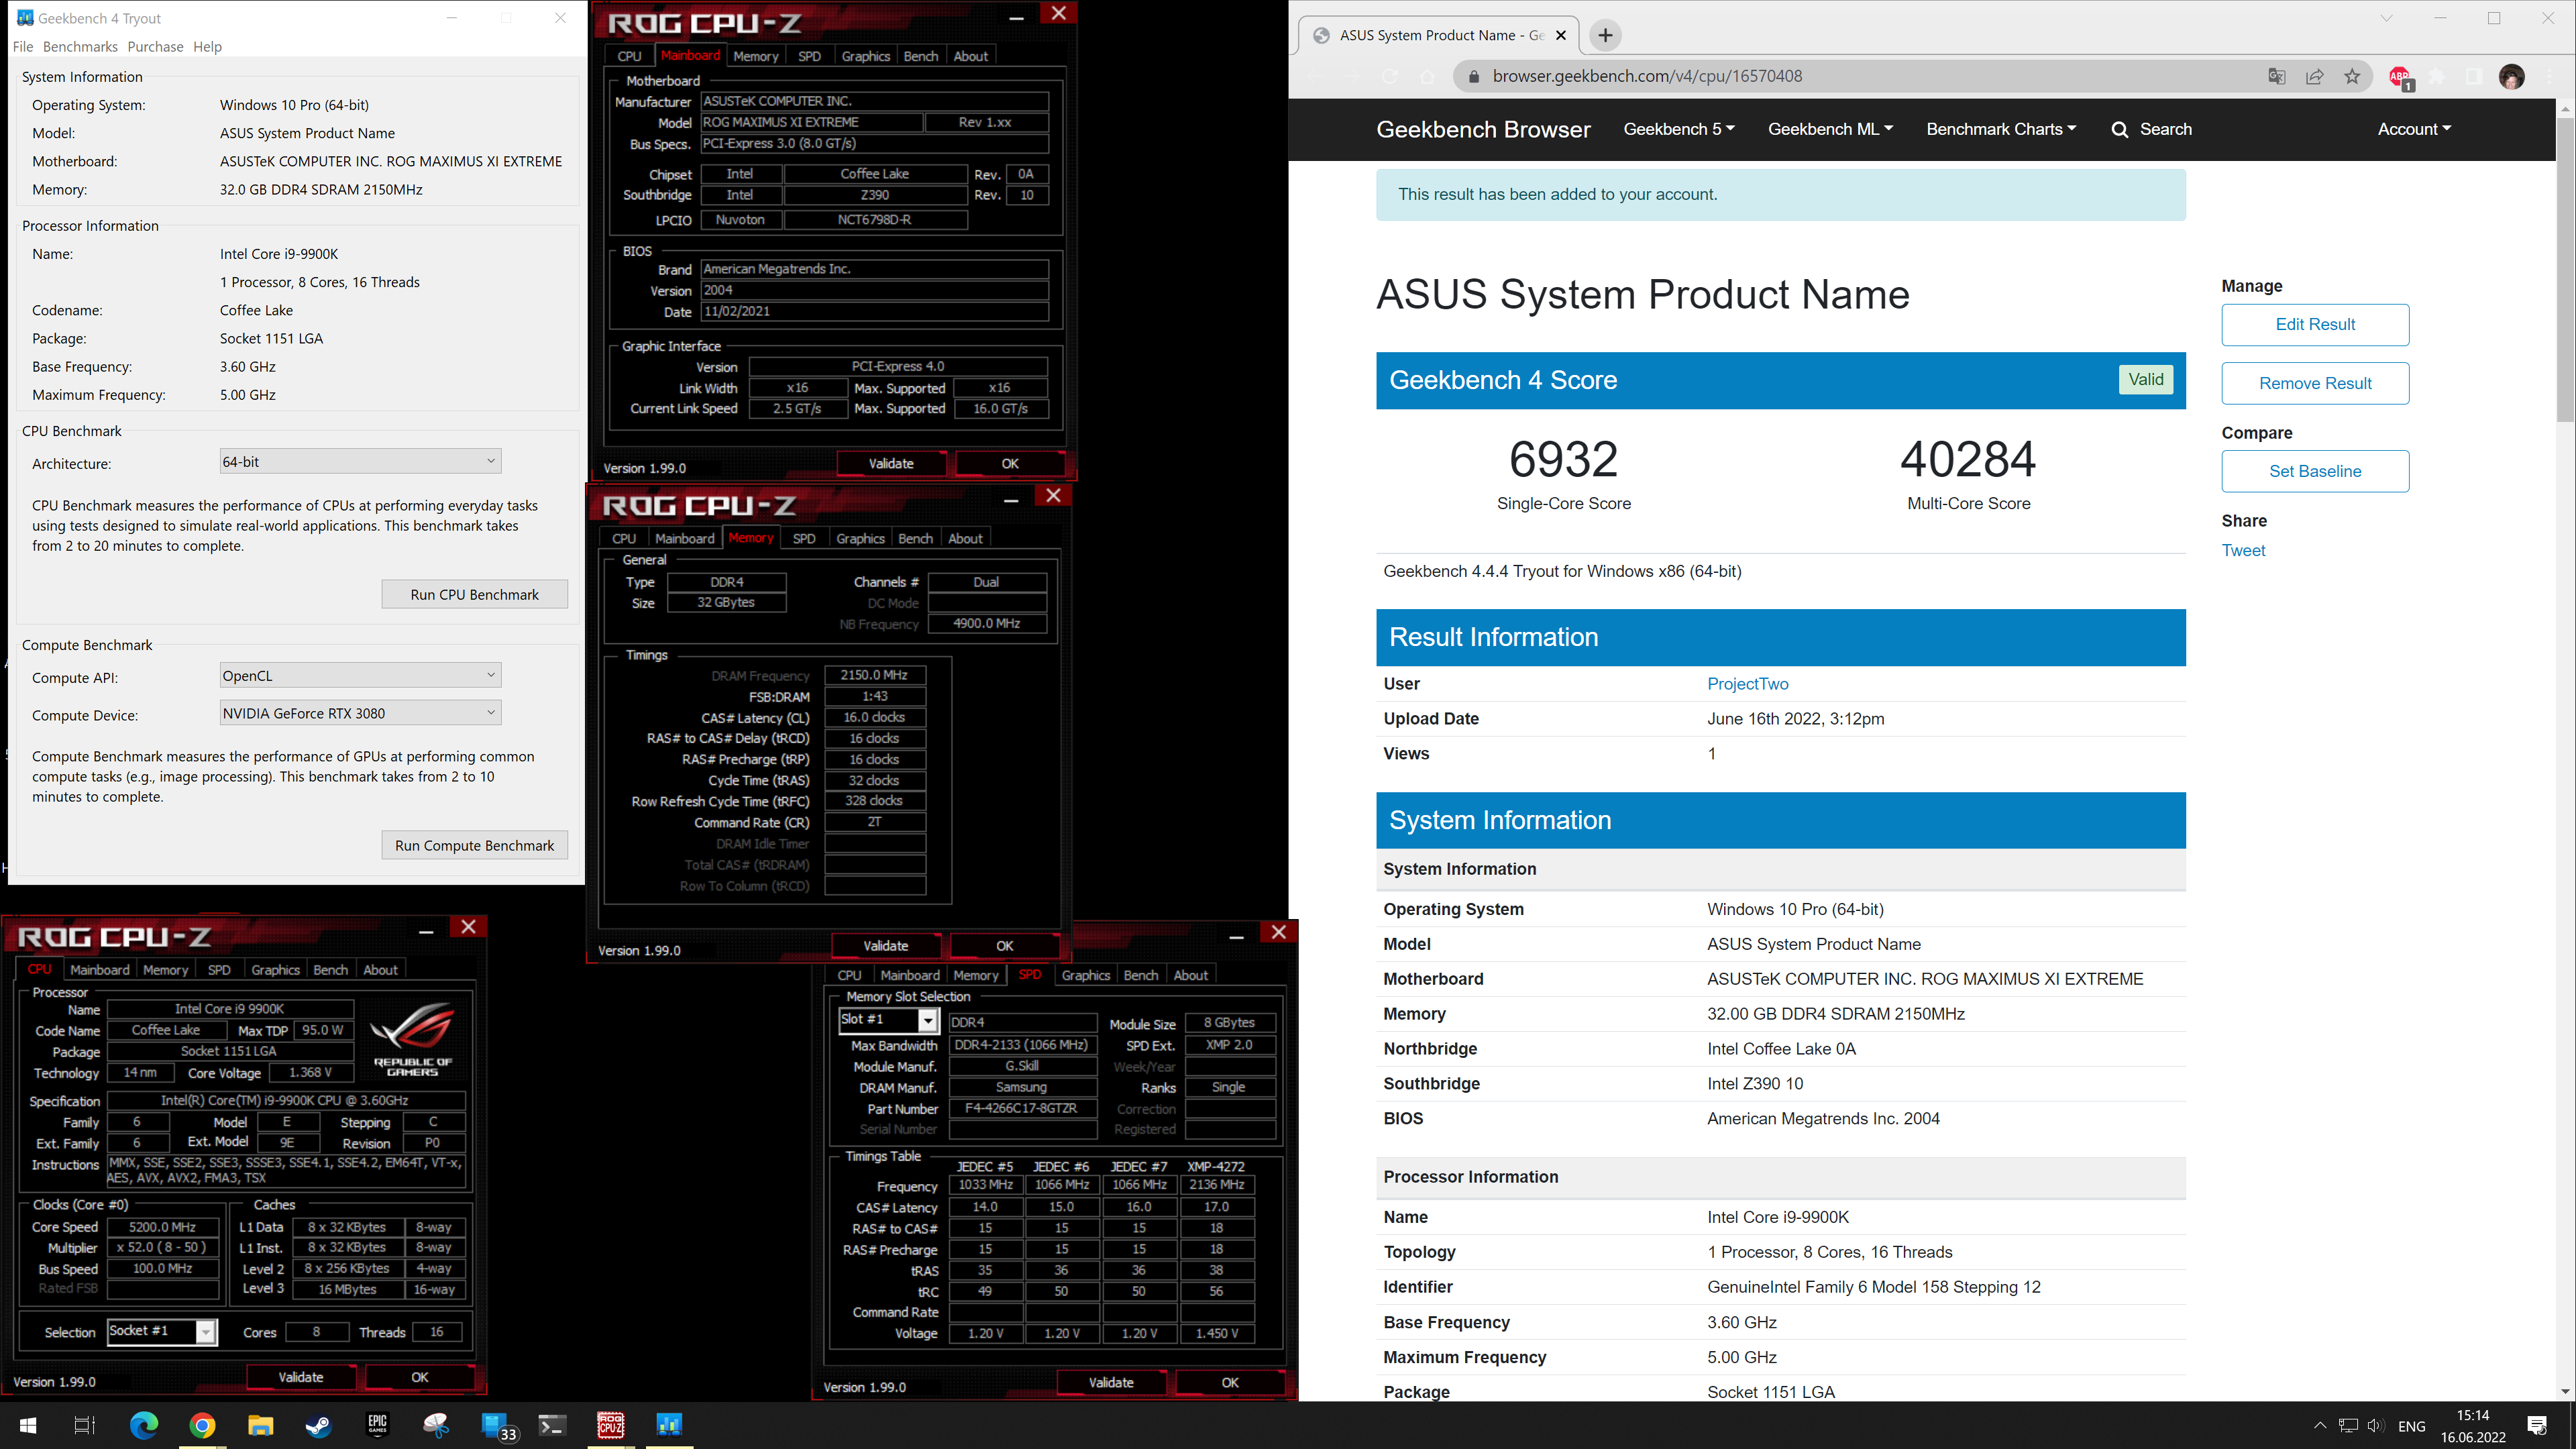Click Edit Result button
The height and width of the screenshot is (1449, 2576).
2315,324
